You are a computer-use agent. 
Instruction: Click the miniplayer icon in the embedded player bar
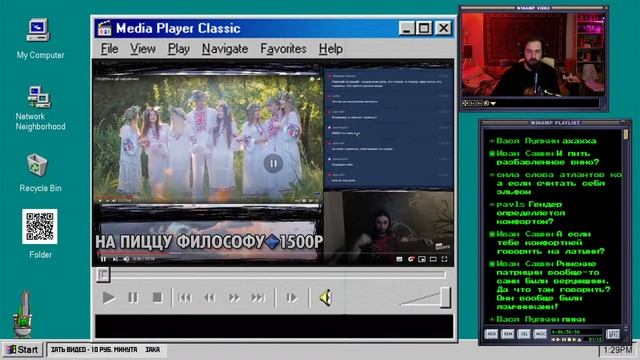click(x=422, y=259)
